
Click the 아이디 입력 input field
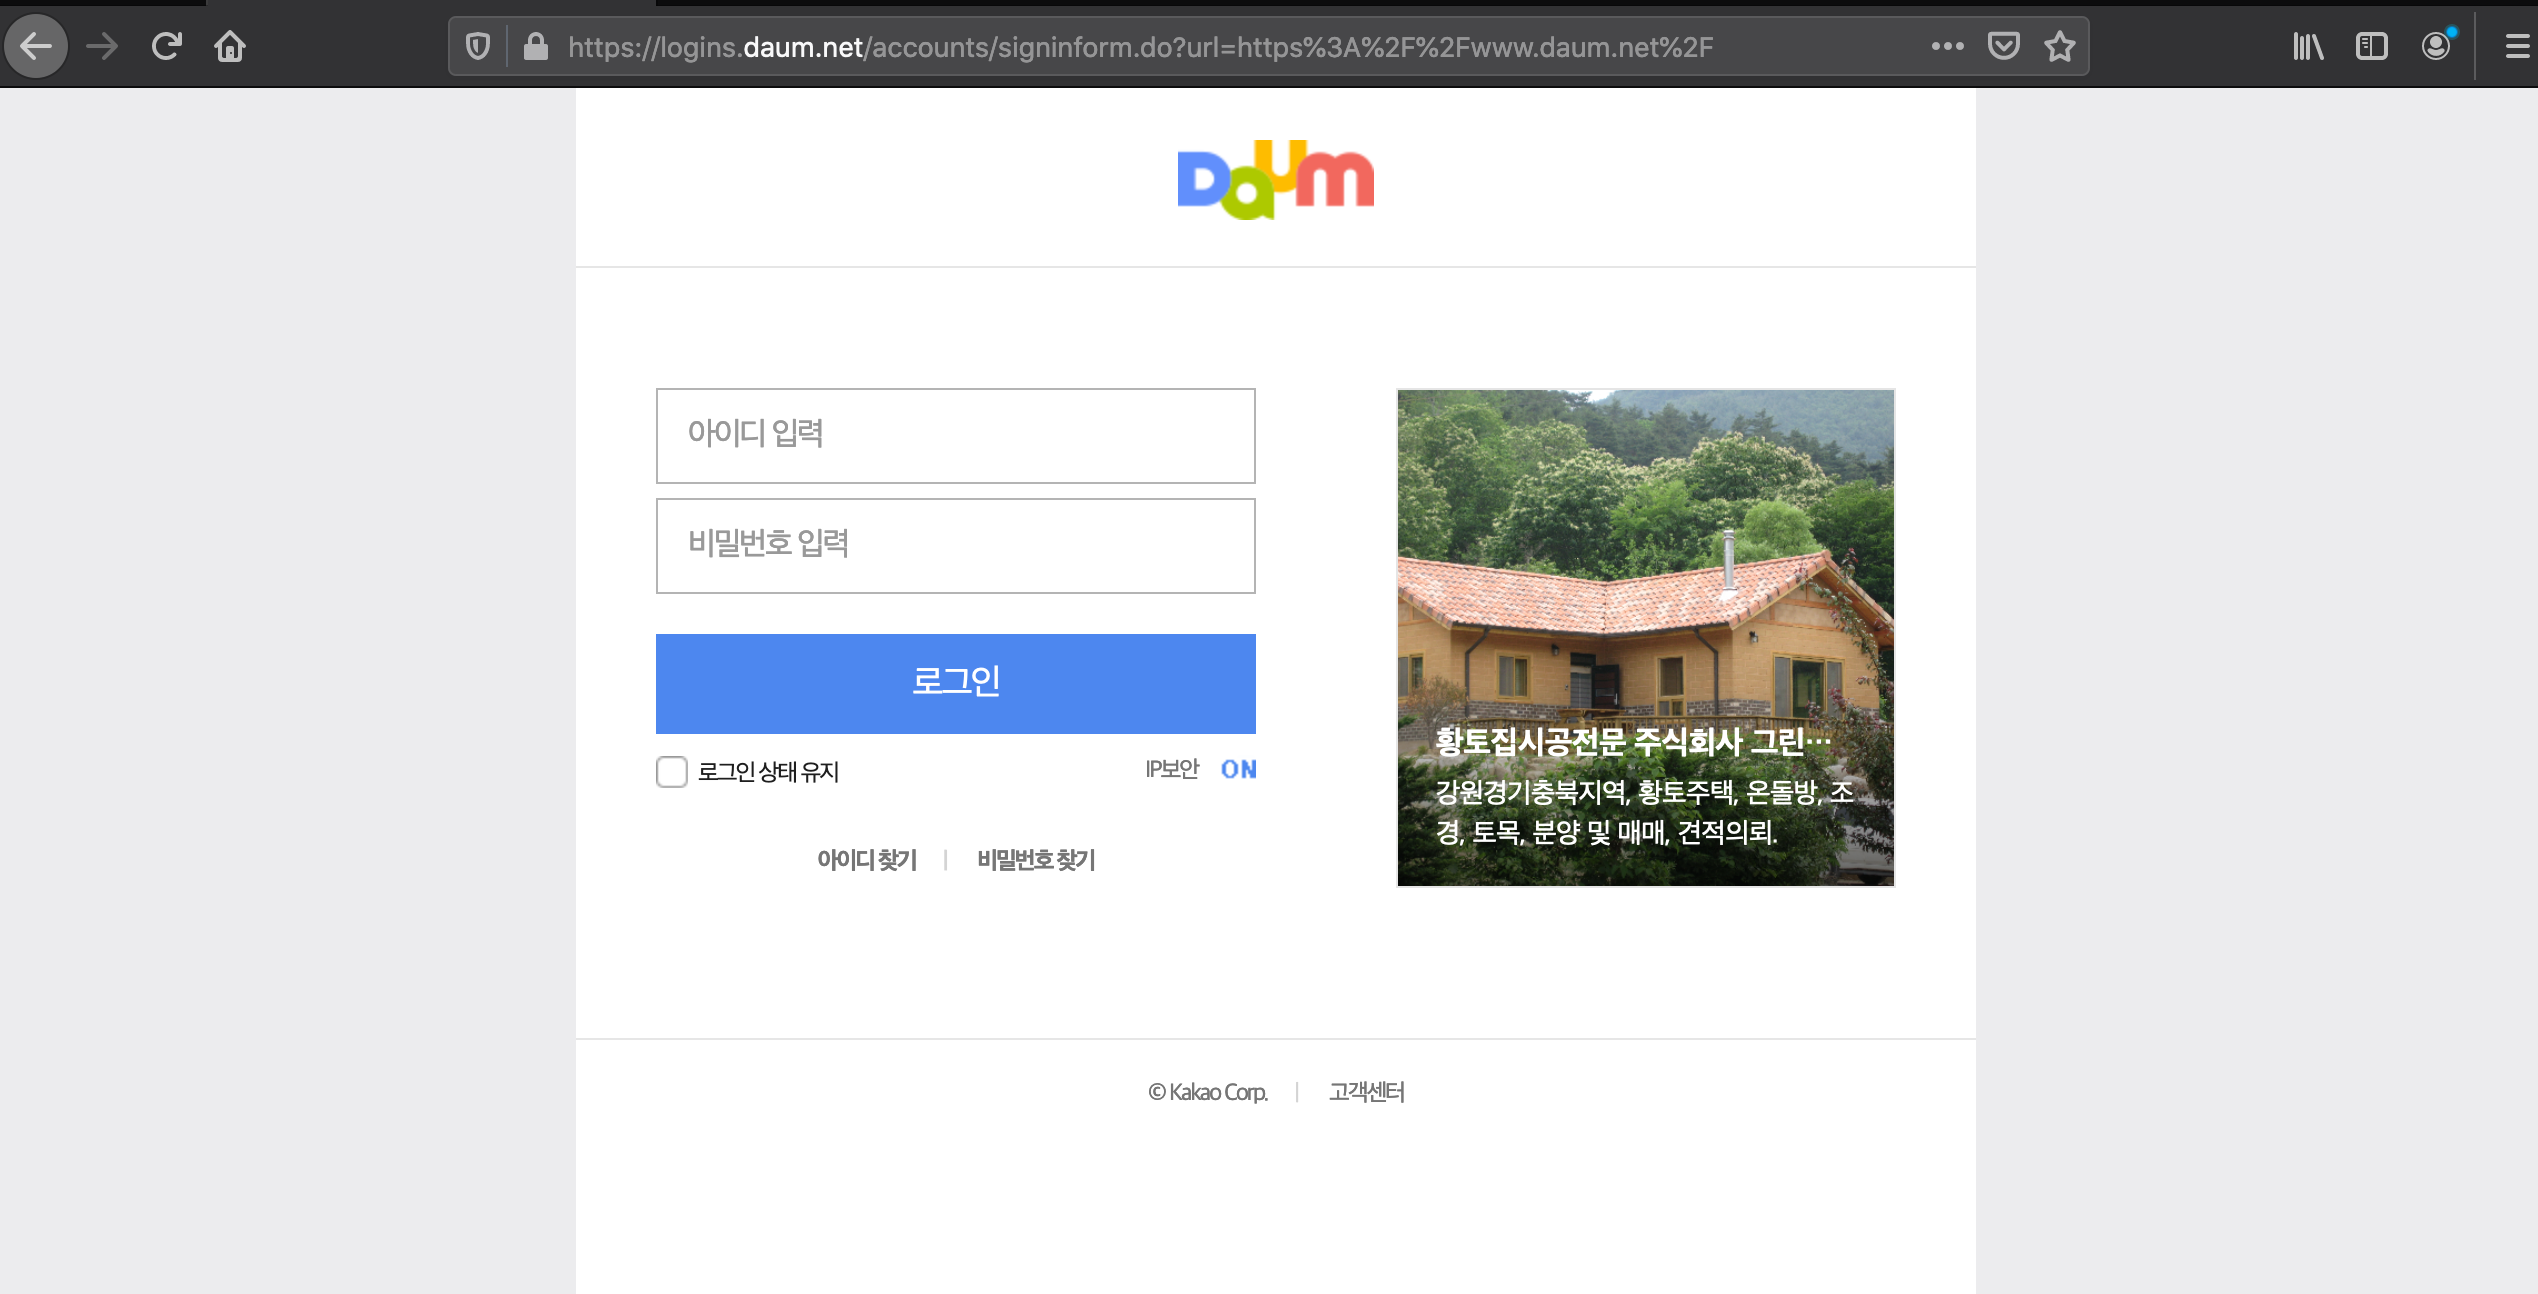tap(954, 435)
